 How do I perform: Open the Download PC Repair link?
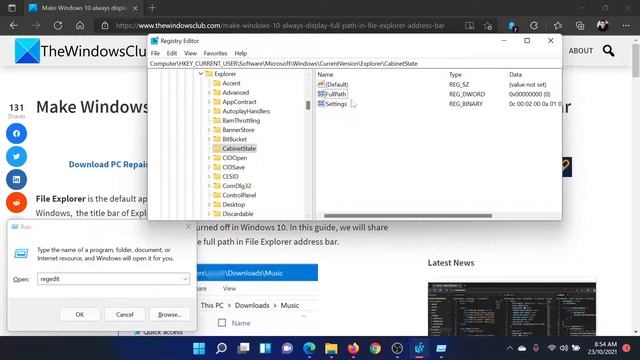tap(108, 164)
